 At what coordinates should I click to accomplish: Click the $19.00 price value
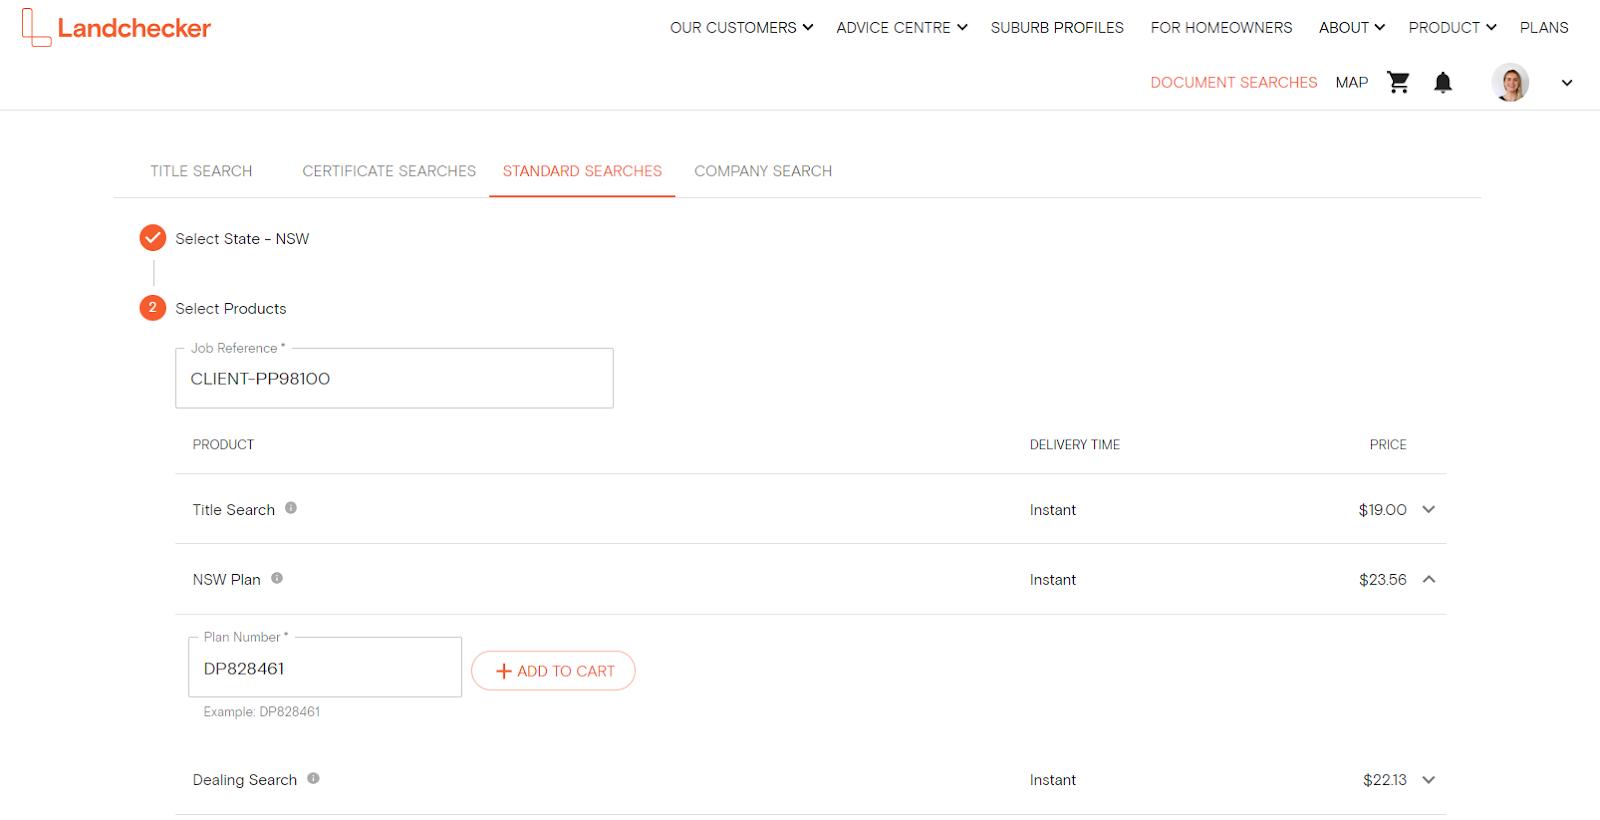coord(1382,510)
